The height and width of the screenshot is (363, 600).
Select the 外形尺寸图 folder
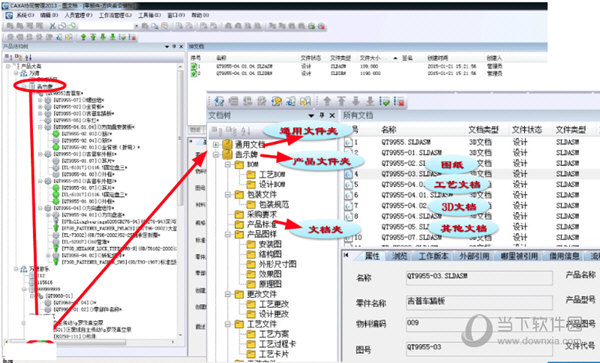[272, 264]
